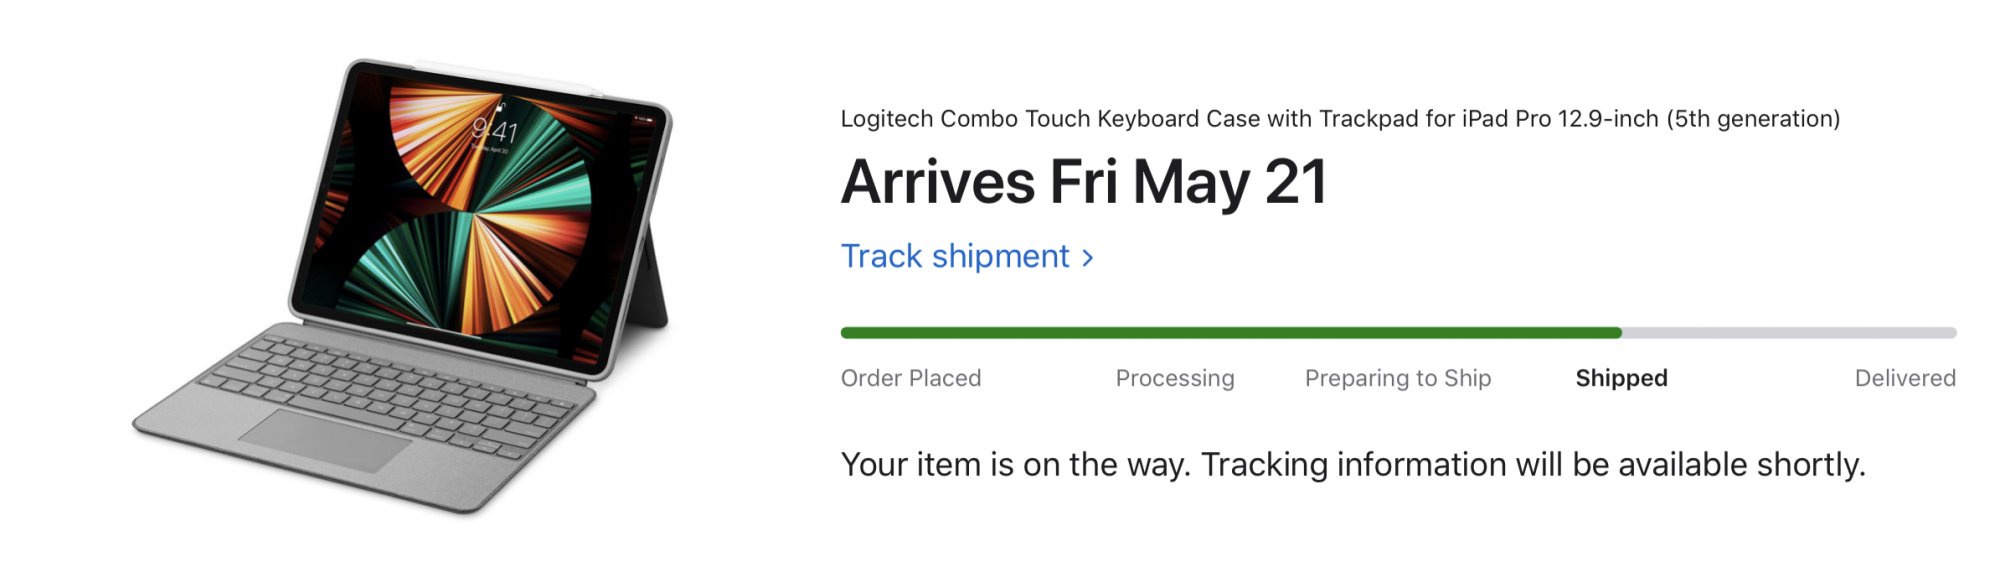The width and height of the screenshot is (2000, 583).
Task: Click the Logitech Combo Touch product title
Action: [x=1340, y=119]
